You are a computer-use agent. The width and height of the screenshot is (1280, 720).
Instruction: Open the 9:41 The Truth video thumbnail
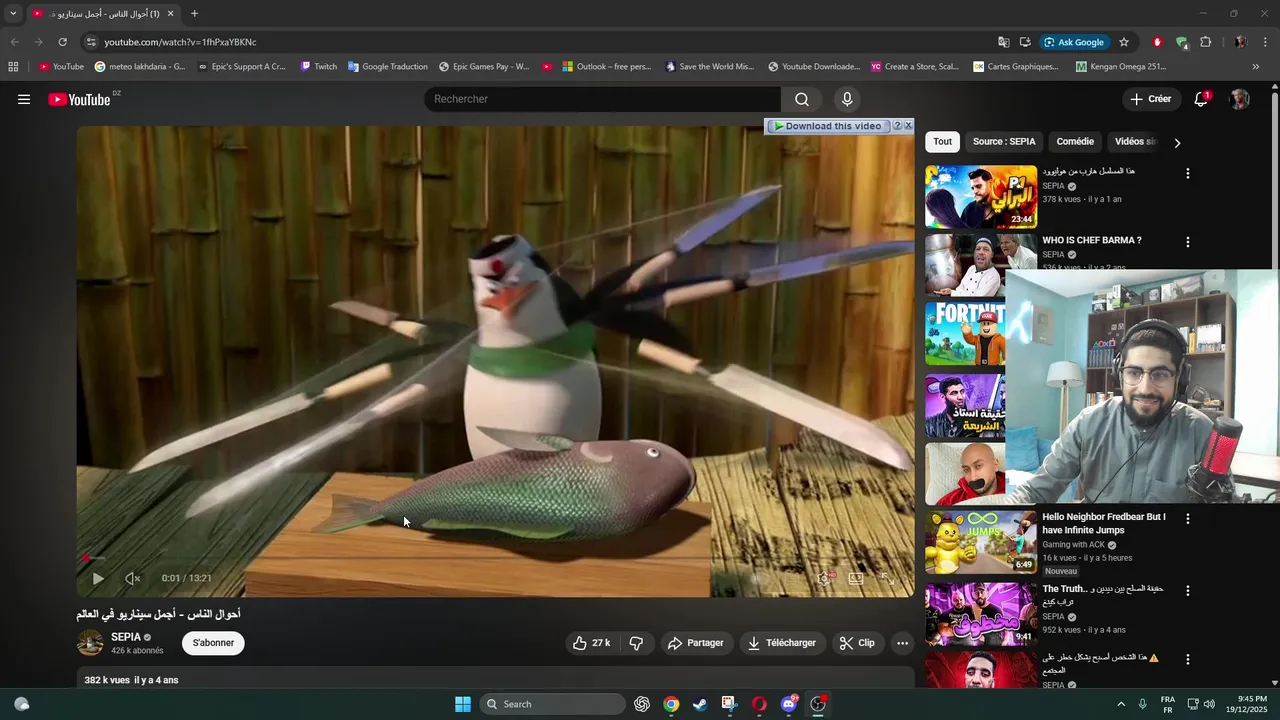pos(981,614)
